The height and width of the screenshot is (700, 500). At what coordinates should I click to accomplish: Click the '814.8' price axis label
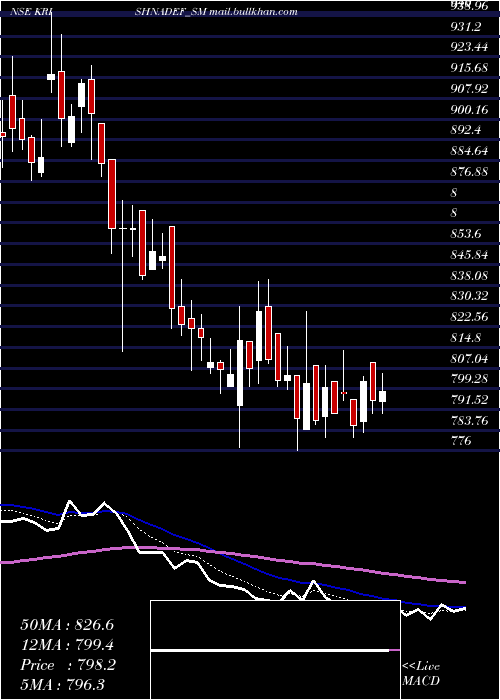pos(466,338)
